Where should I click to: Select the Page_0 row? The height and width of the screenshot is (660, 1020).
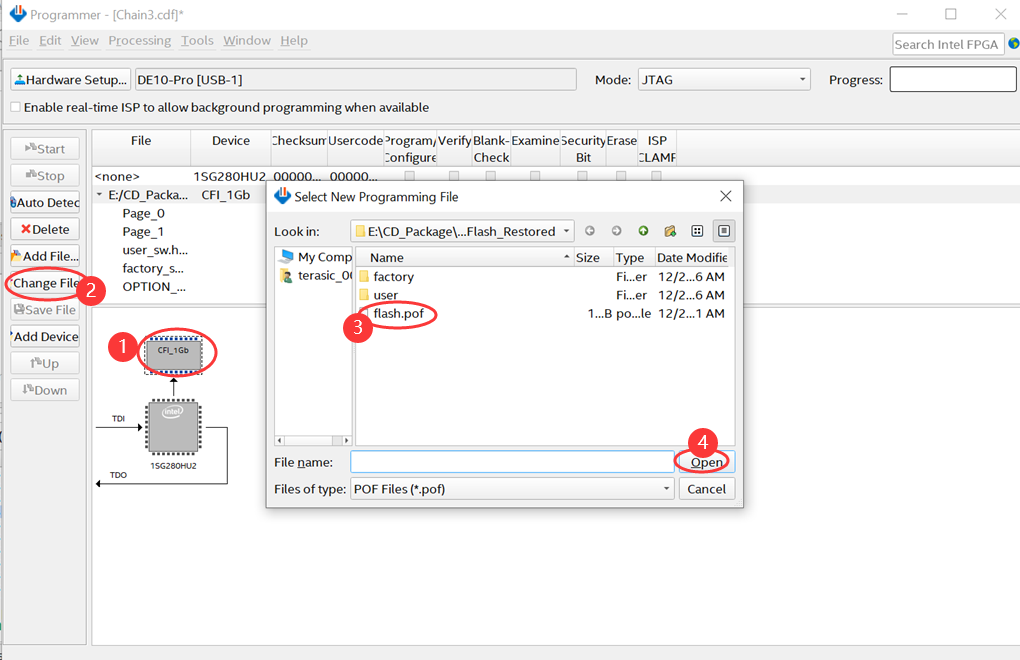point(144,213)
